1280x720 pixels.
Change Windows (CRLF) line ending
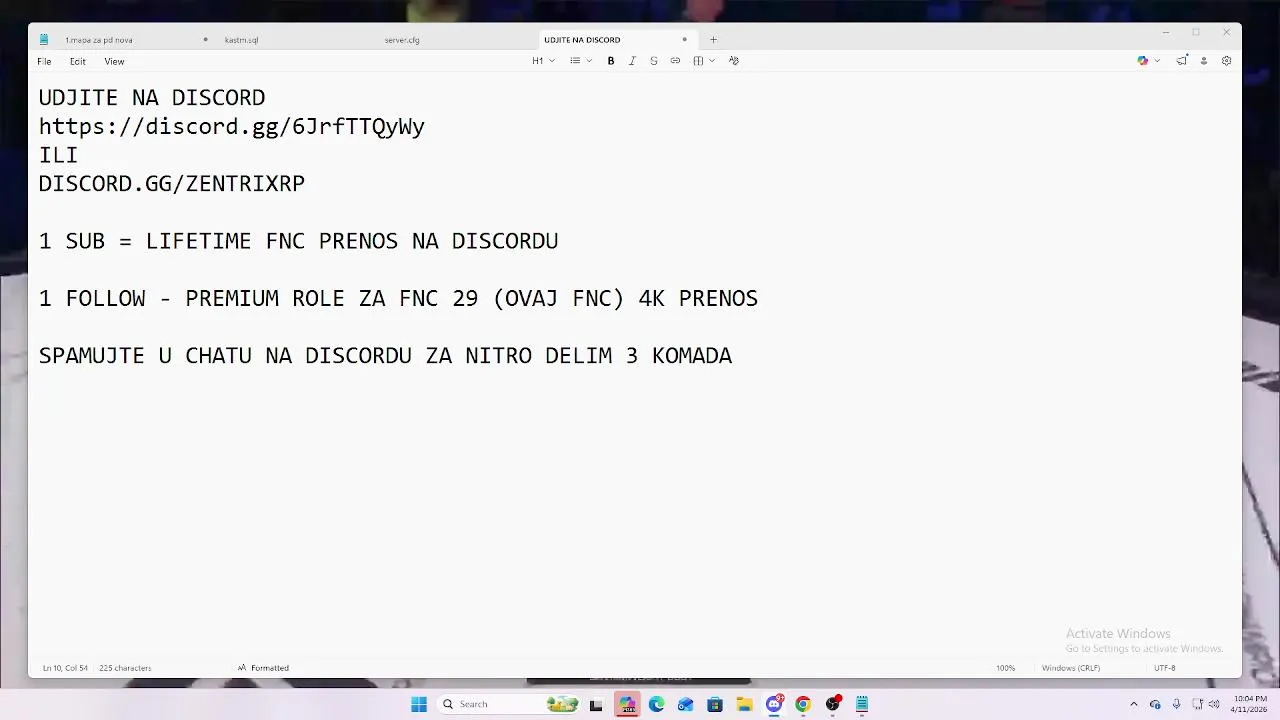coord(1070,668)
